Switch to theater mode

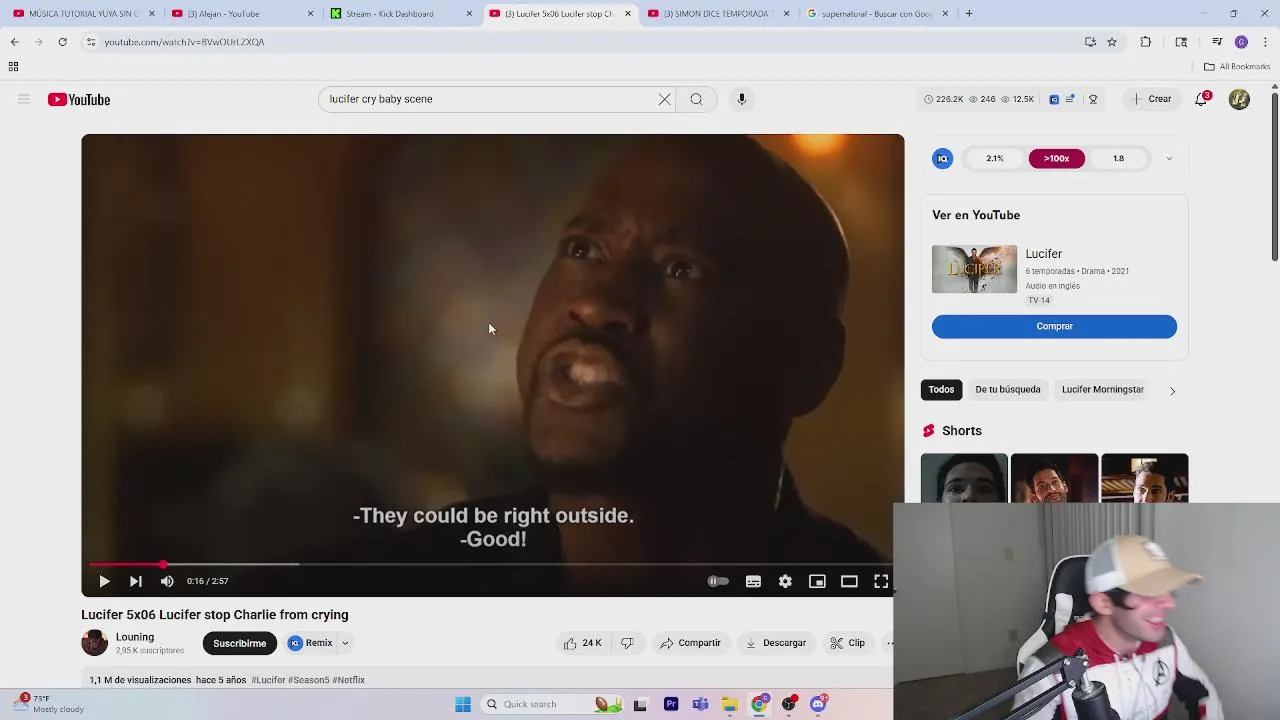pos(849,581)
